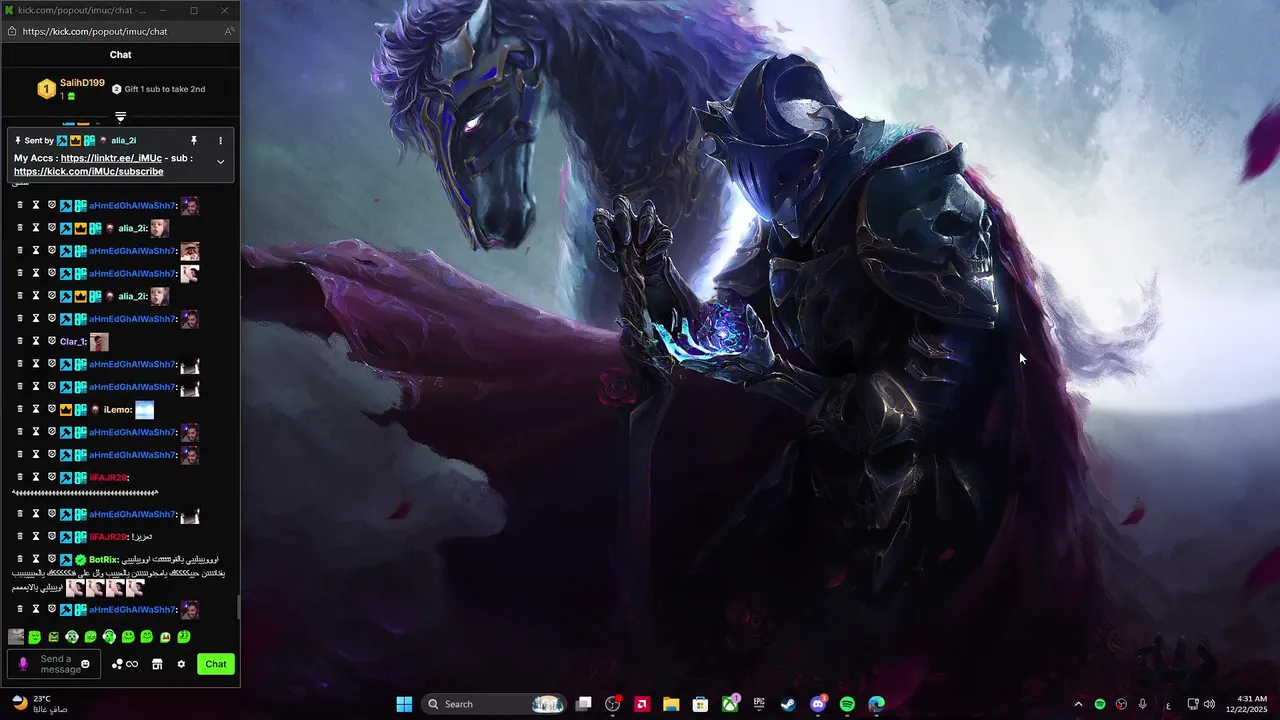1280x720 pixels.
Task: Send message with the green Chat button
Action: [x=216, y=664]
